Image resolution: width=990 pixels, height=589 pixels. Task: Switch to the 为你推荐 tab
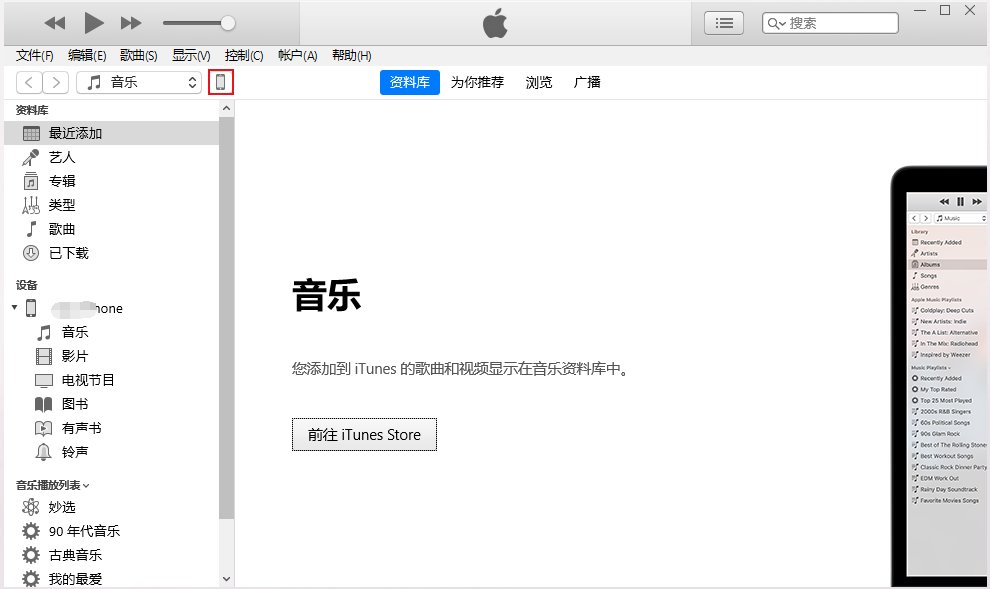coord(477,82)
